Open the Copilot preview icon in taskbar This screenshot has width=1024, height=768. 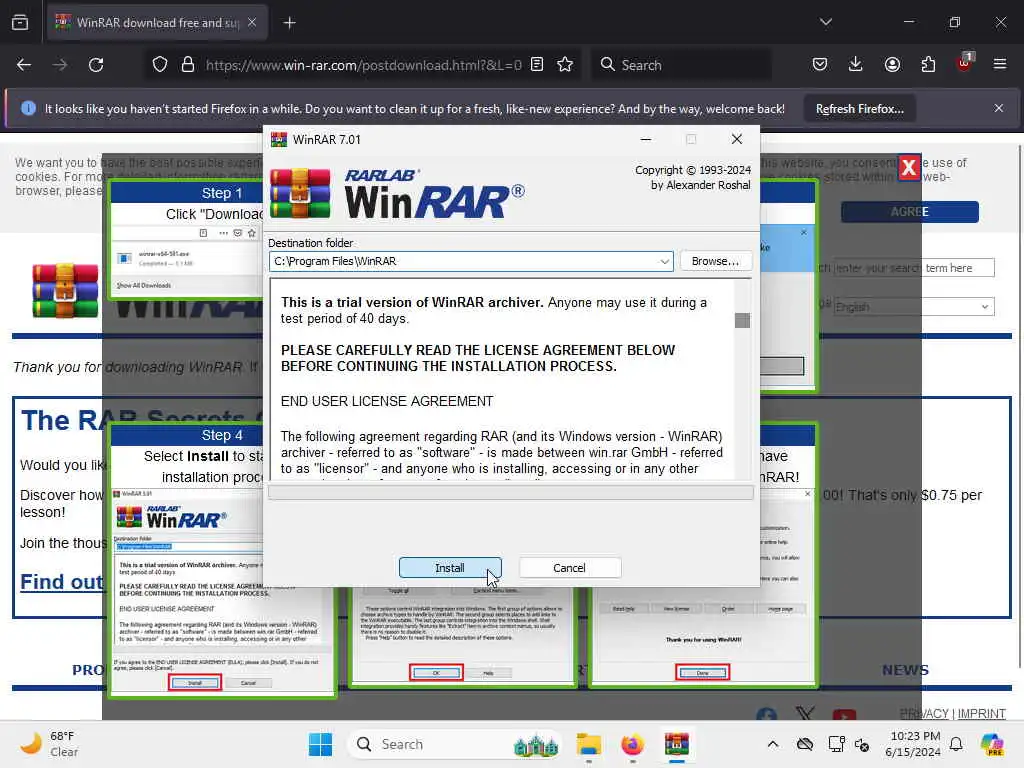(x=992, y=744)
